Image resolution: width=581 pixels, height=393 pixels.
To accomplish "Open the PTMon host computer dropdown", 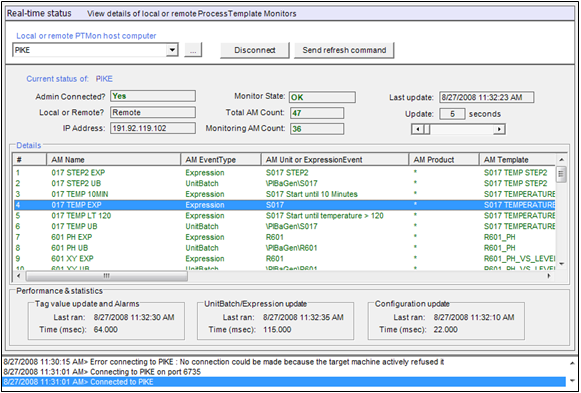I will (x=172, y=50).
